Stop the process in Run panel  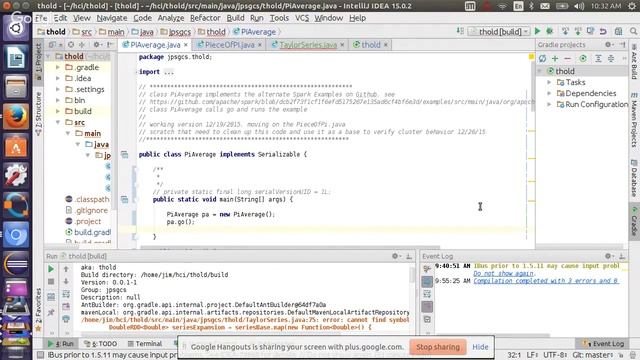click(51, 282)
